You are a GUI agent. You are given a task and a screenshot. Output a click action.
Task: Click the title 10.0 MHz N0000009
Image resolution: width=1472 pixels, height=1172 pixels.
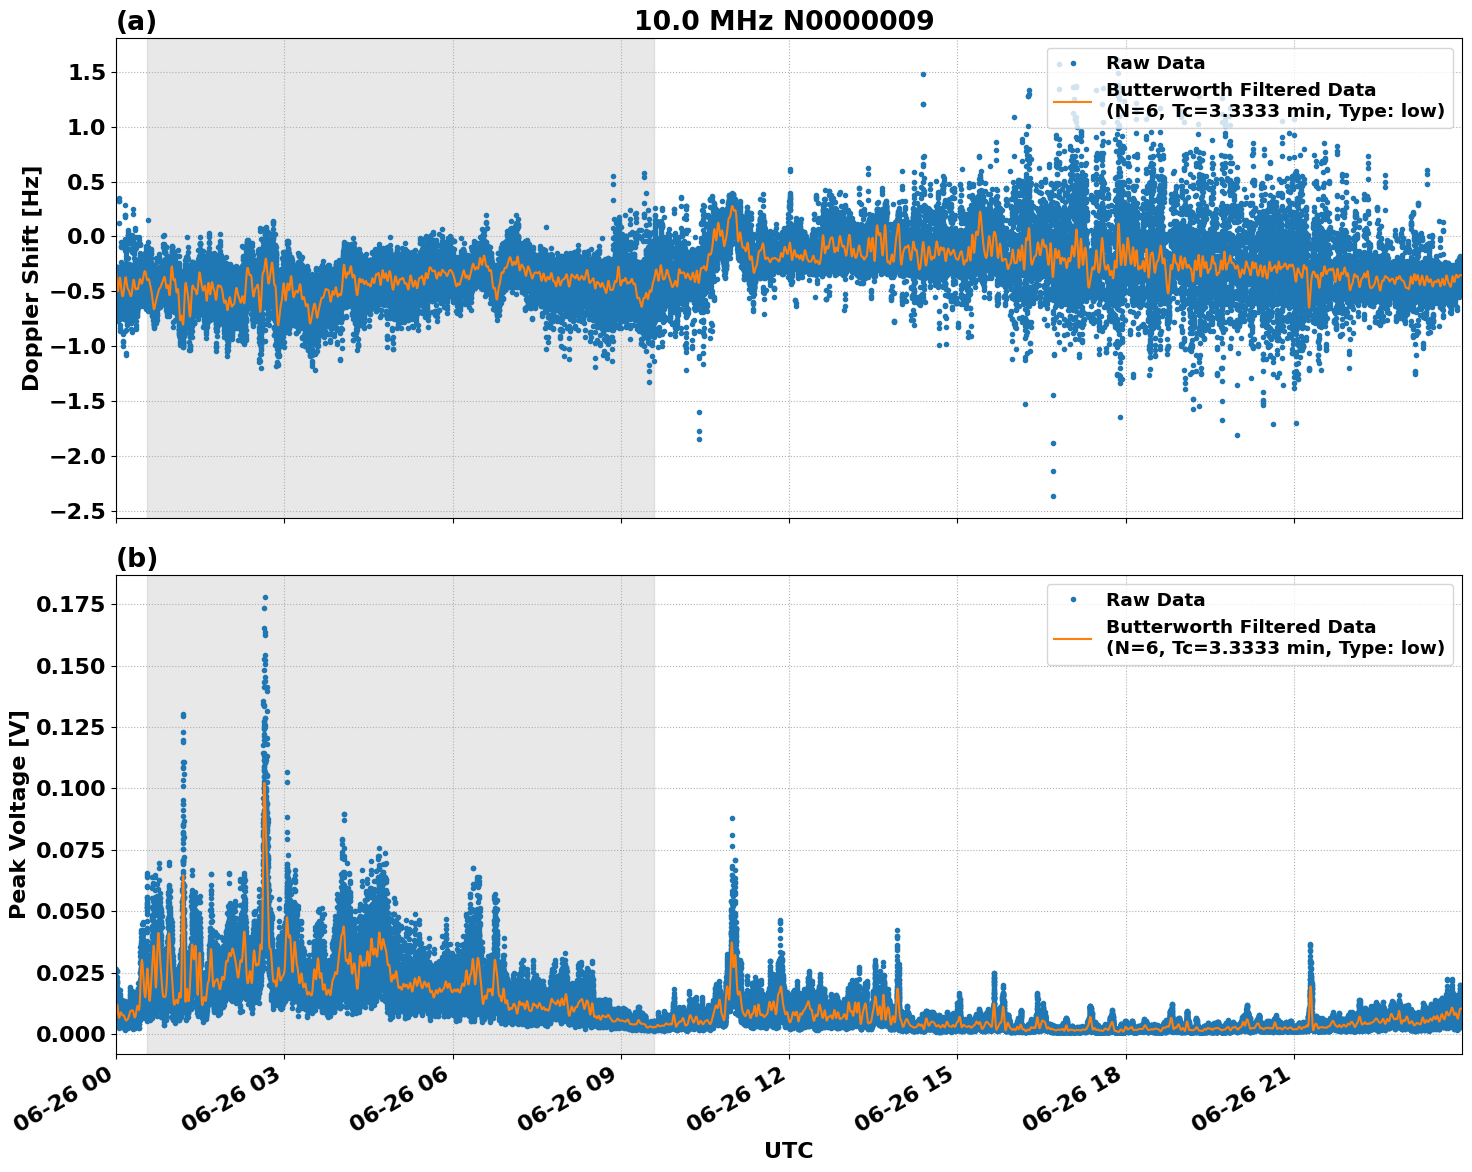[787, 18]
